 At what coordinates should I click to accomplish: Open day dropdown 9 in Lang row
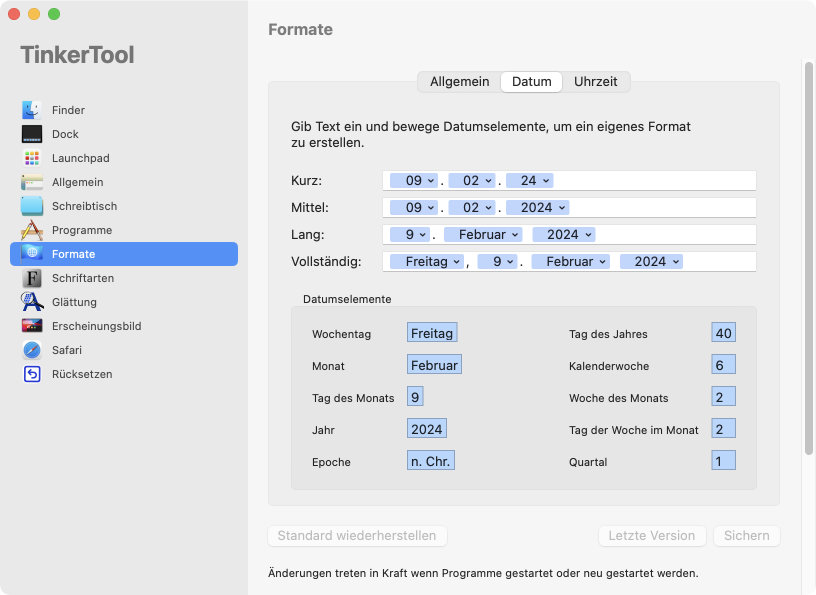pos(410,235)
